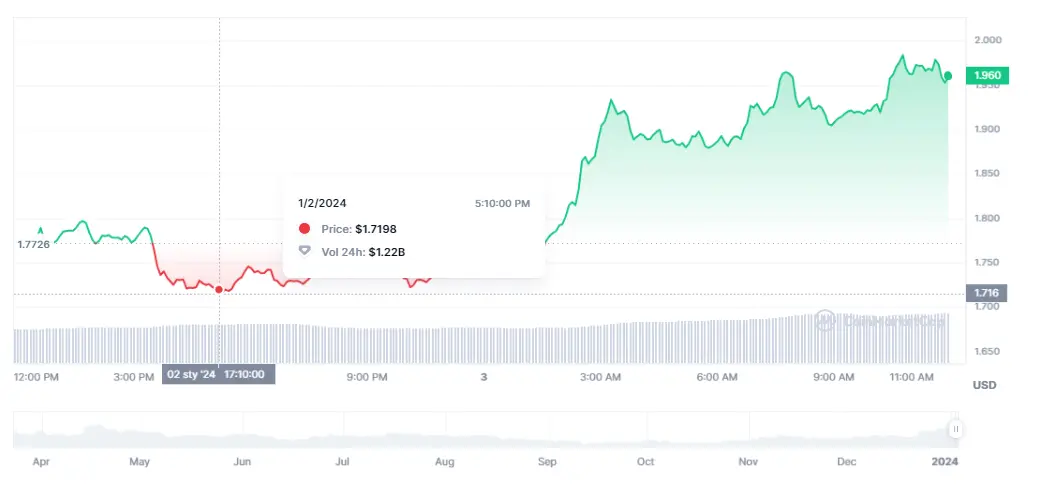Image resolution: width=1038 pixels, height=486 pixels.
Task: Click the green endpoint dot on the chart
Action: [x=948, y=75]
